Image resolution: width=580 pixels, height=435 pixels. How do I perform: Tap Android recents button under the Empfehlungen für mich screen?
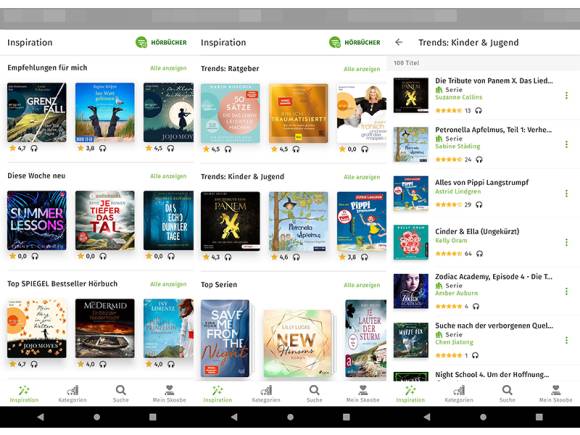(x=153, y=417)
